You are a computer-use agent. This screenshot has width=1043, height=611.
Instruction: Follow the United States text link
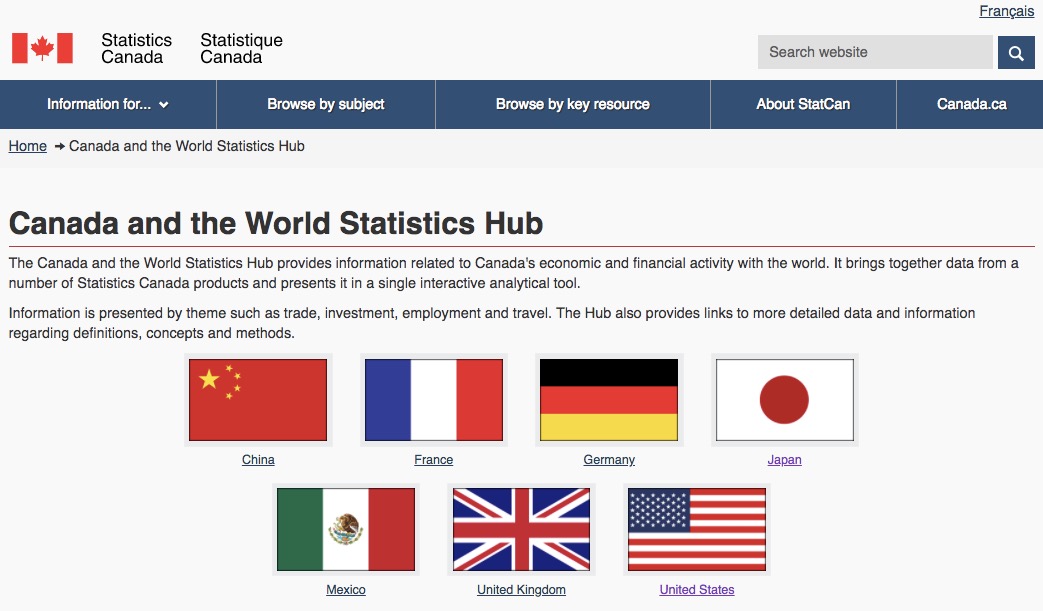pyautogui.click(x=696, y=590)
